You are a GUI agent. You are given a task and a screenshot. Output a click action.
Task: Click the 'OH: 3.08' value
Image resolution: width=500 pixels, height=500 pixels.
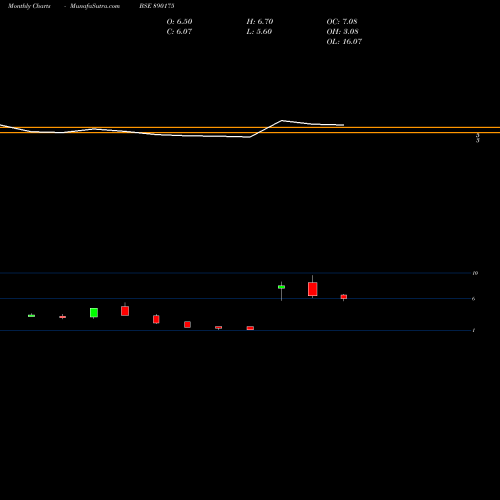[x=342, y=31]
